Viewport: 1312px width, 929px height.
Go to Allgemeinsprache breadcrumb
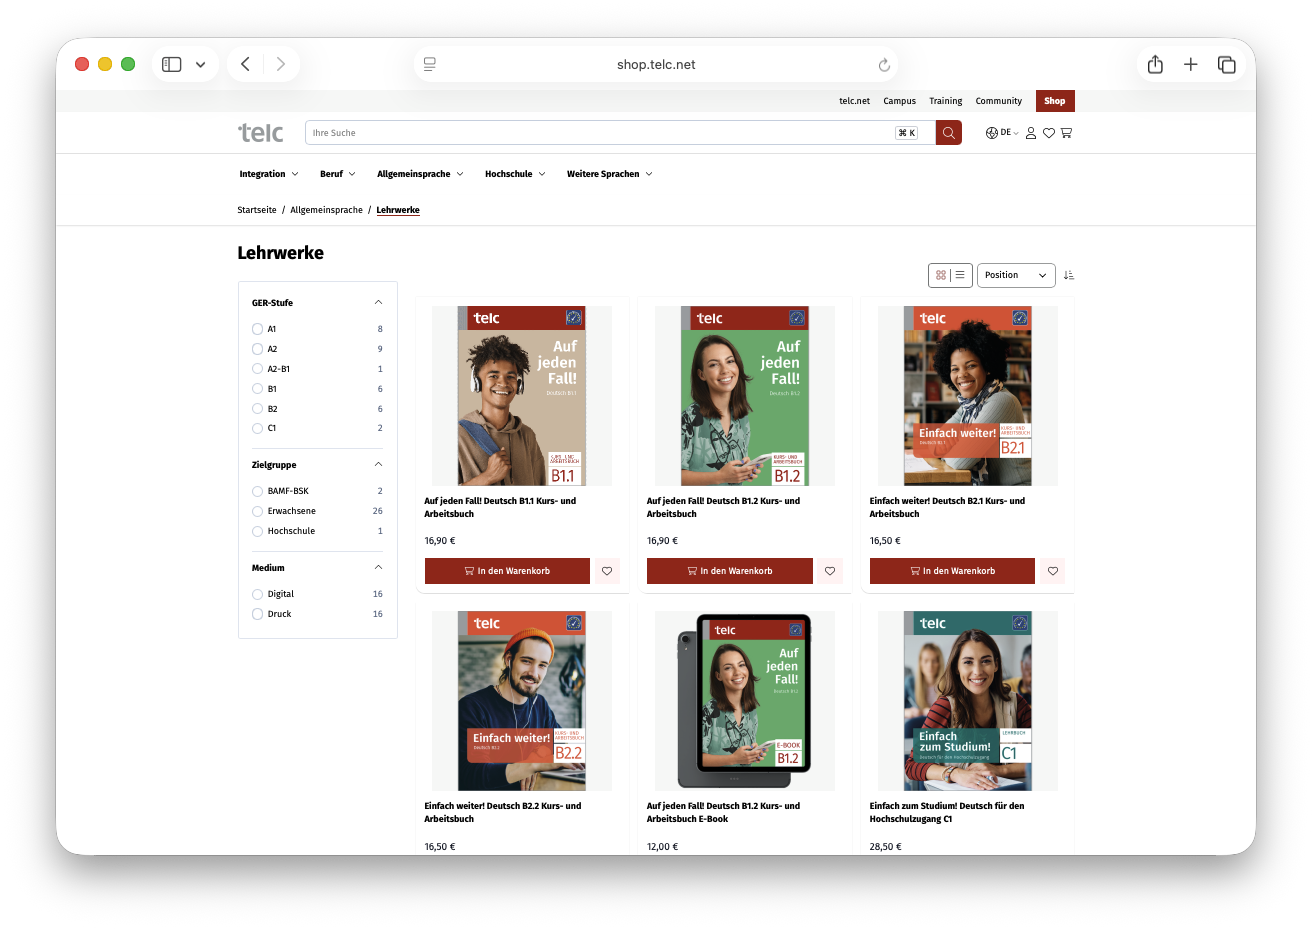326,210
